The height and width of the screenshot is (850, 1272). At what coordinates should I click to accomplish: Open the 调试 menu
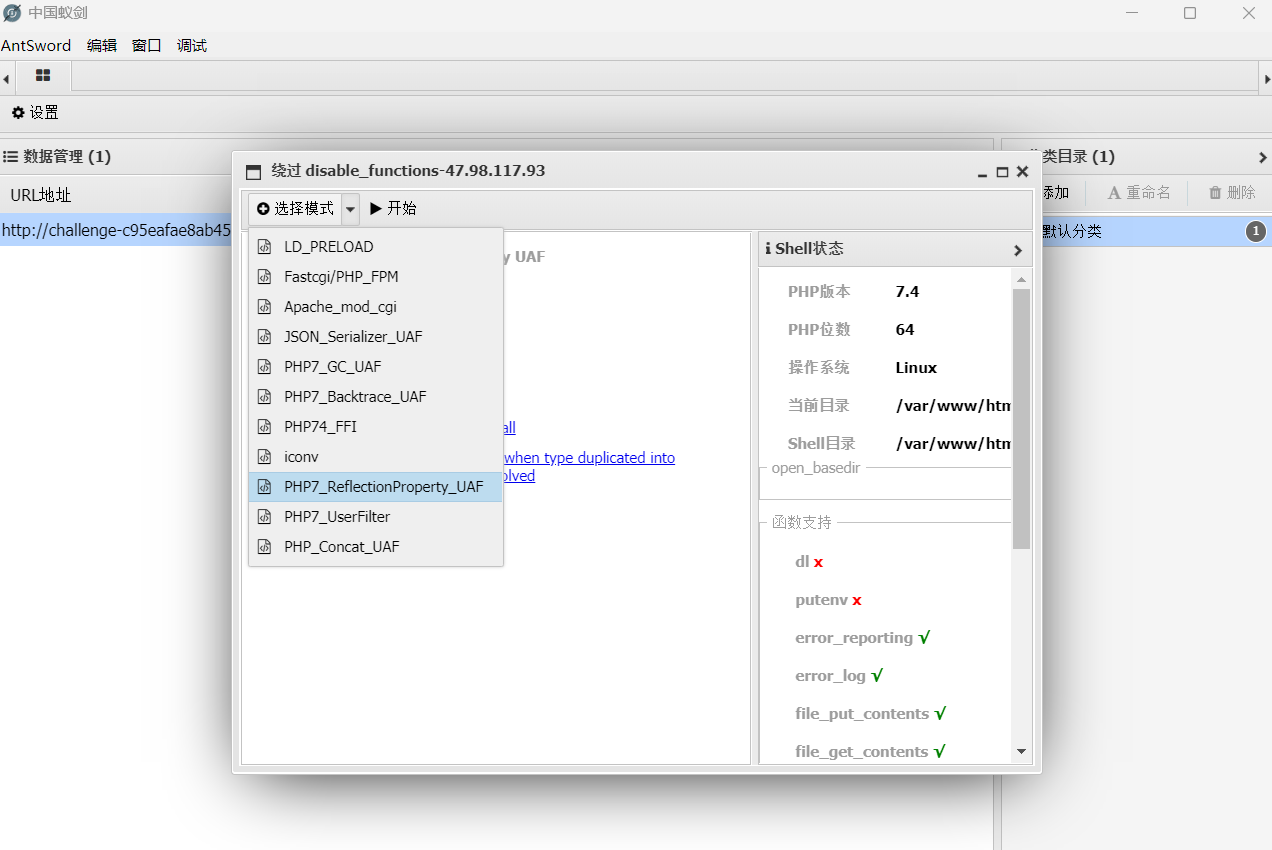[191, 45]
